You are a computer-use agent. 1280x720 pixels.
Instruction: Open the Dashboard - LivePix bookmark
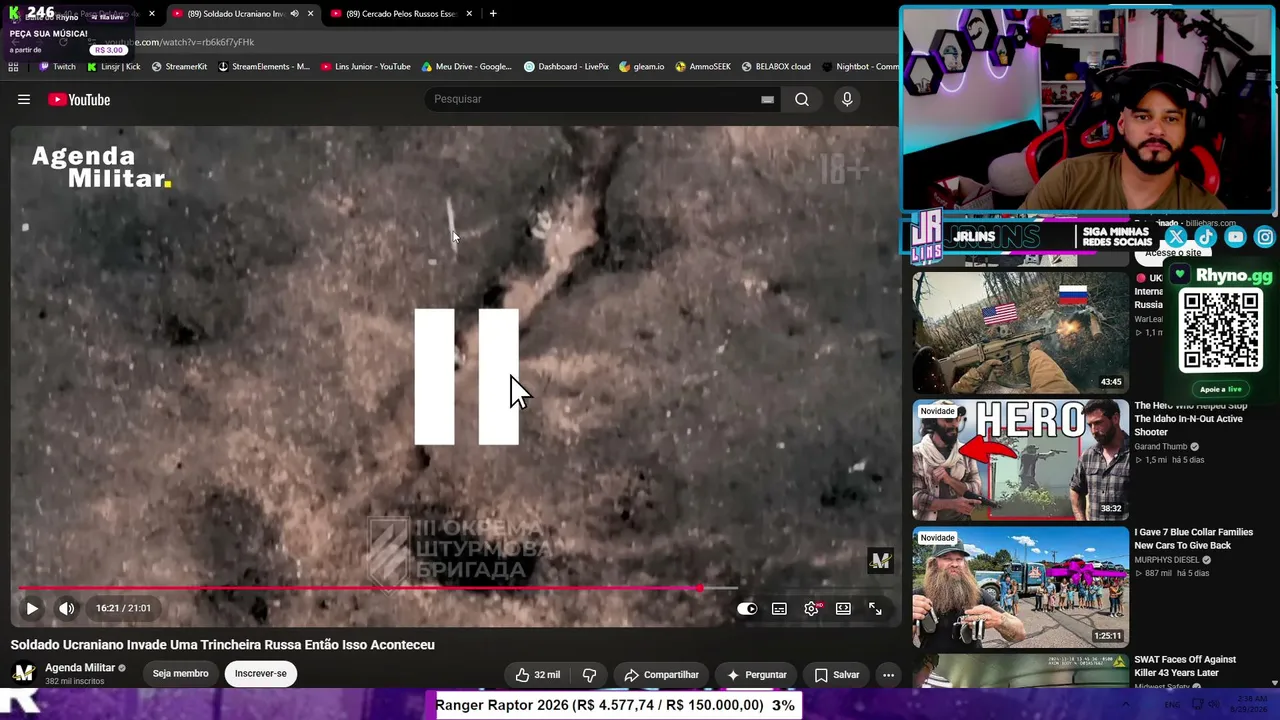coord(566,67)
